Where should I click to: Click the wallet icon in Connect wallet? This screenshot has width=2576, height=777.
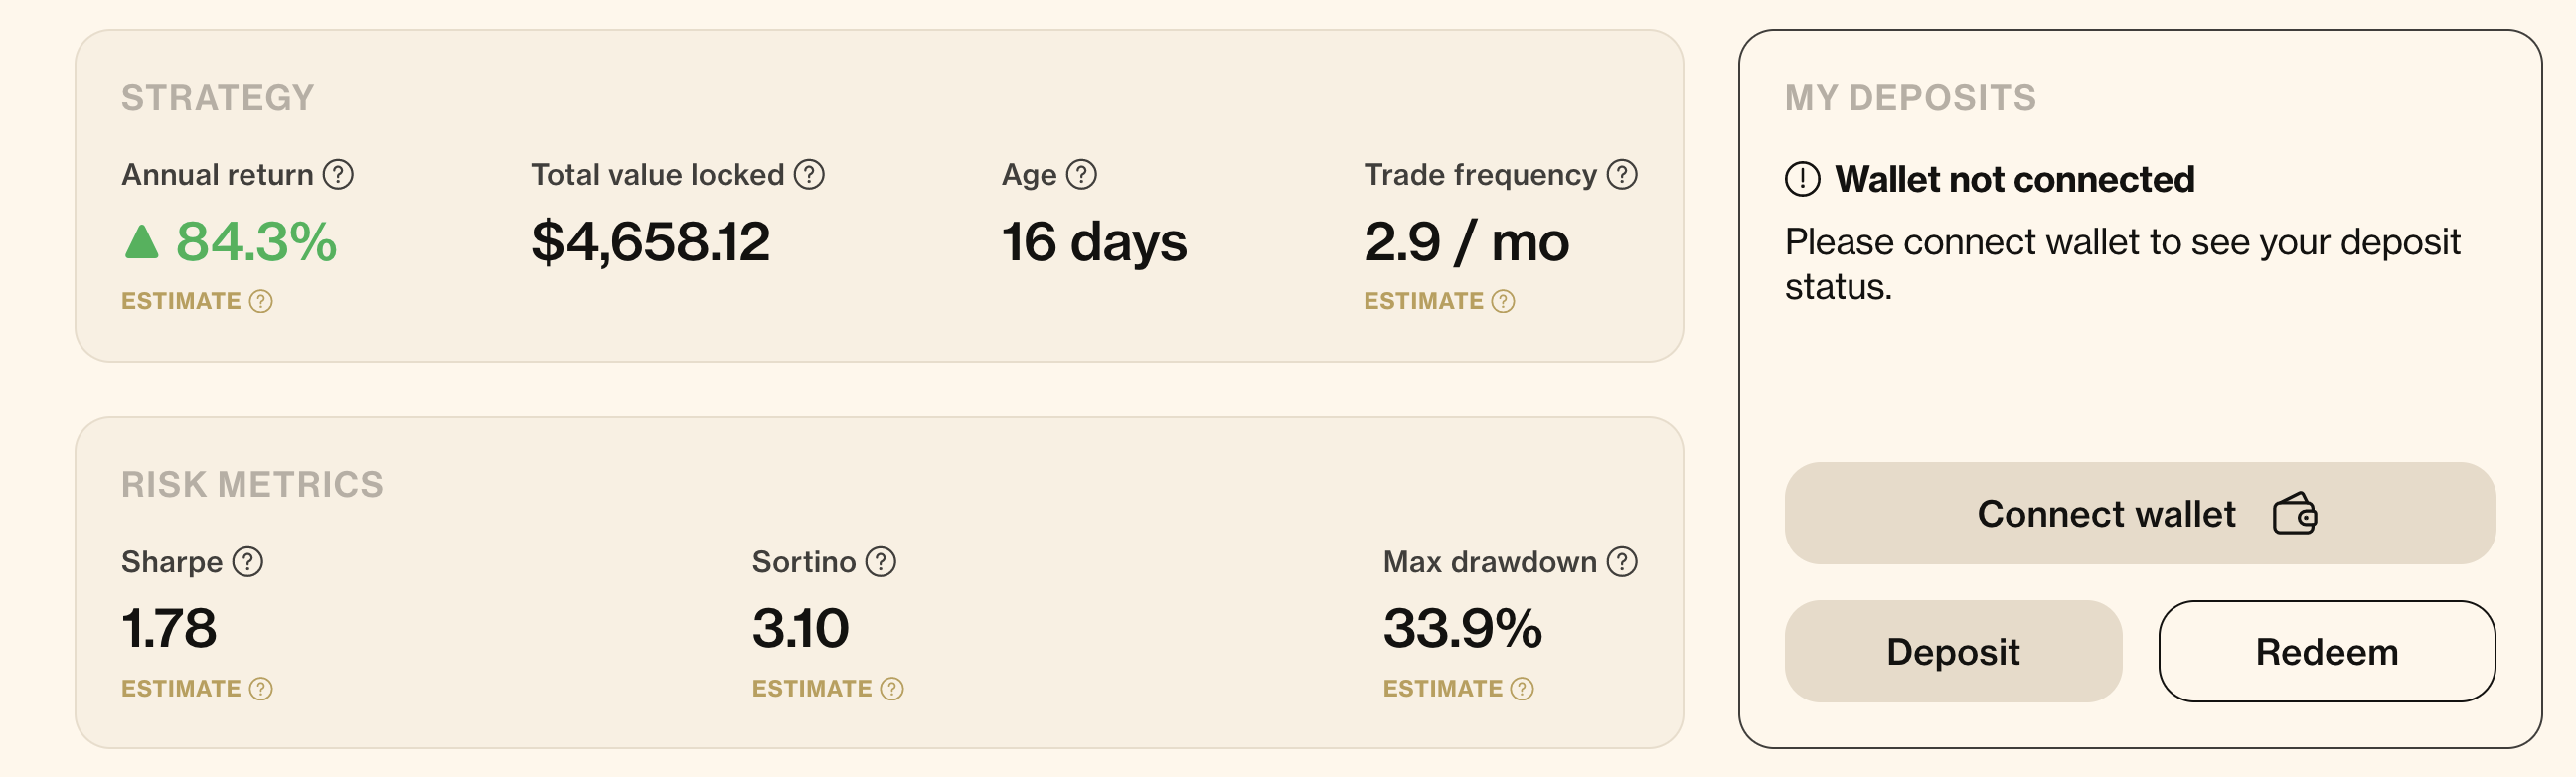click(x=2294, y=514)
